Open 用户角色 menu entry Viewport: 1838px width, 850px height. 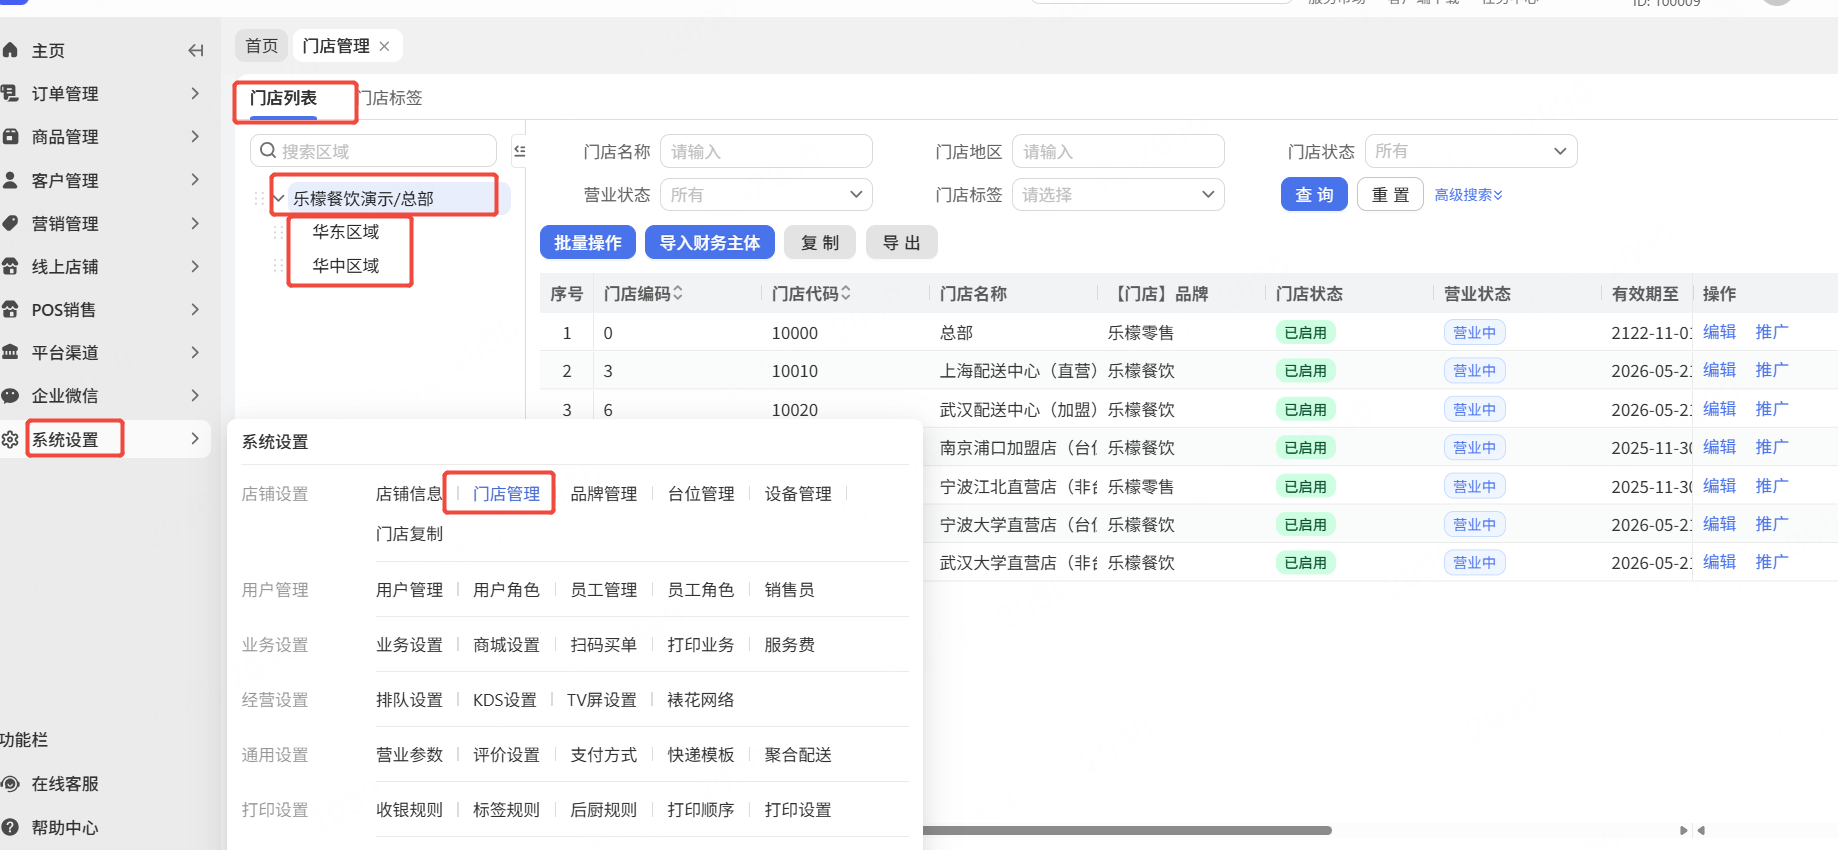(x=506, y=590)
